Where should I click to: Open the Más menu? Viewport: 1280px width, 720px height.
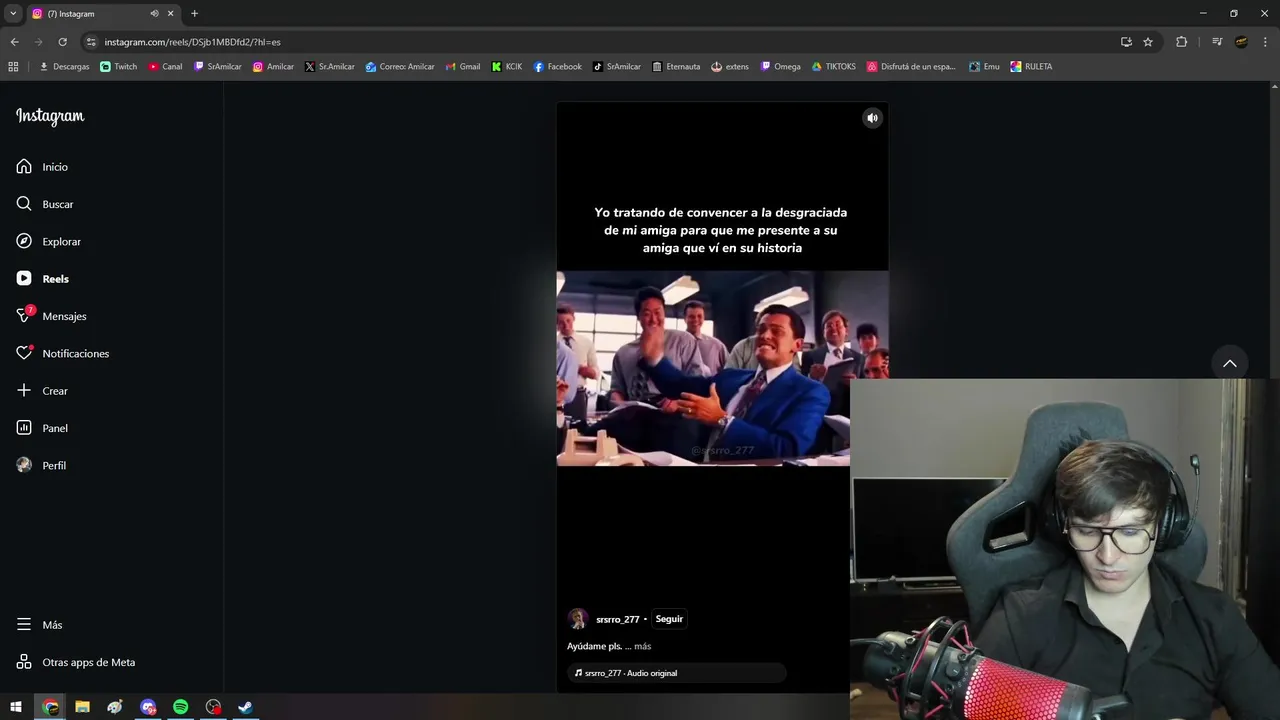(39, 625)
